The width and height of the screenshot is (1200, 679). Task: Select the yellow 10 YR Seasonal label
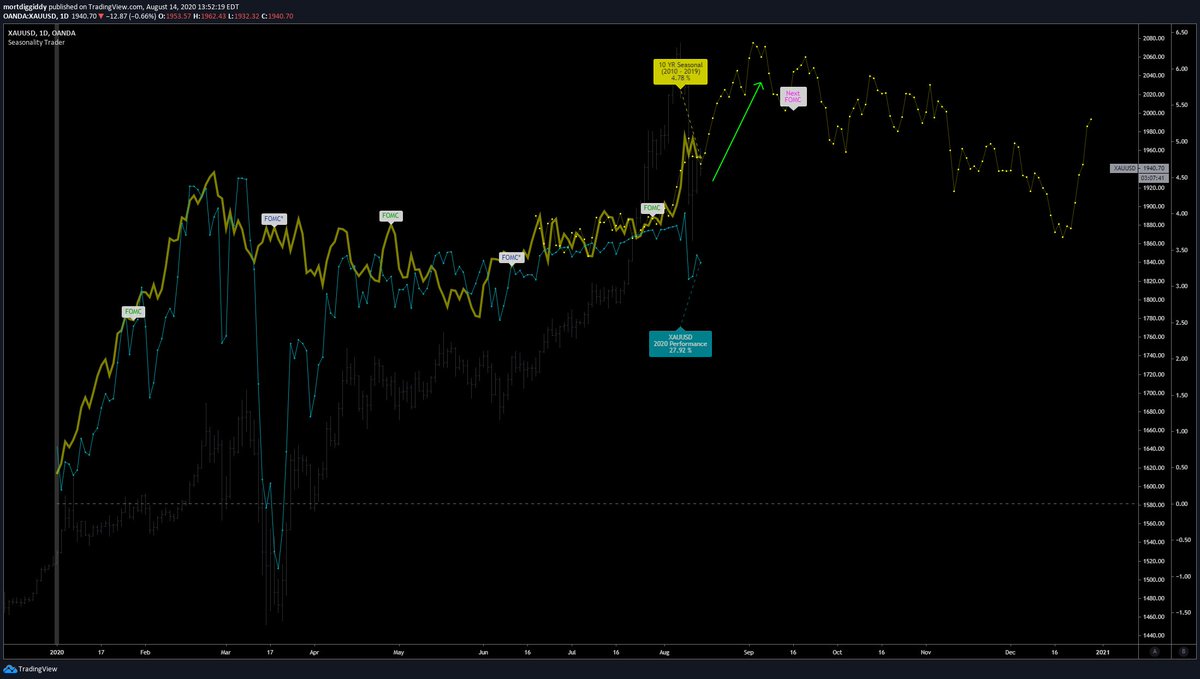pyautogui.click(x=681, y=70)
